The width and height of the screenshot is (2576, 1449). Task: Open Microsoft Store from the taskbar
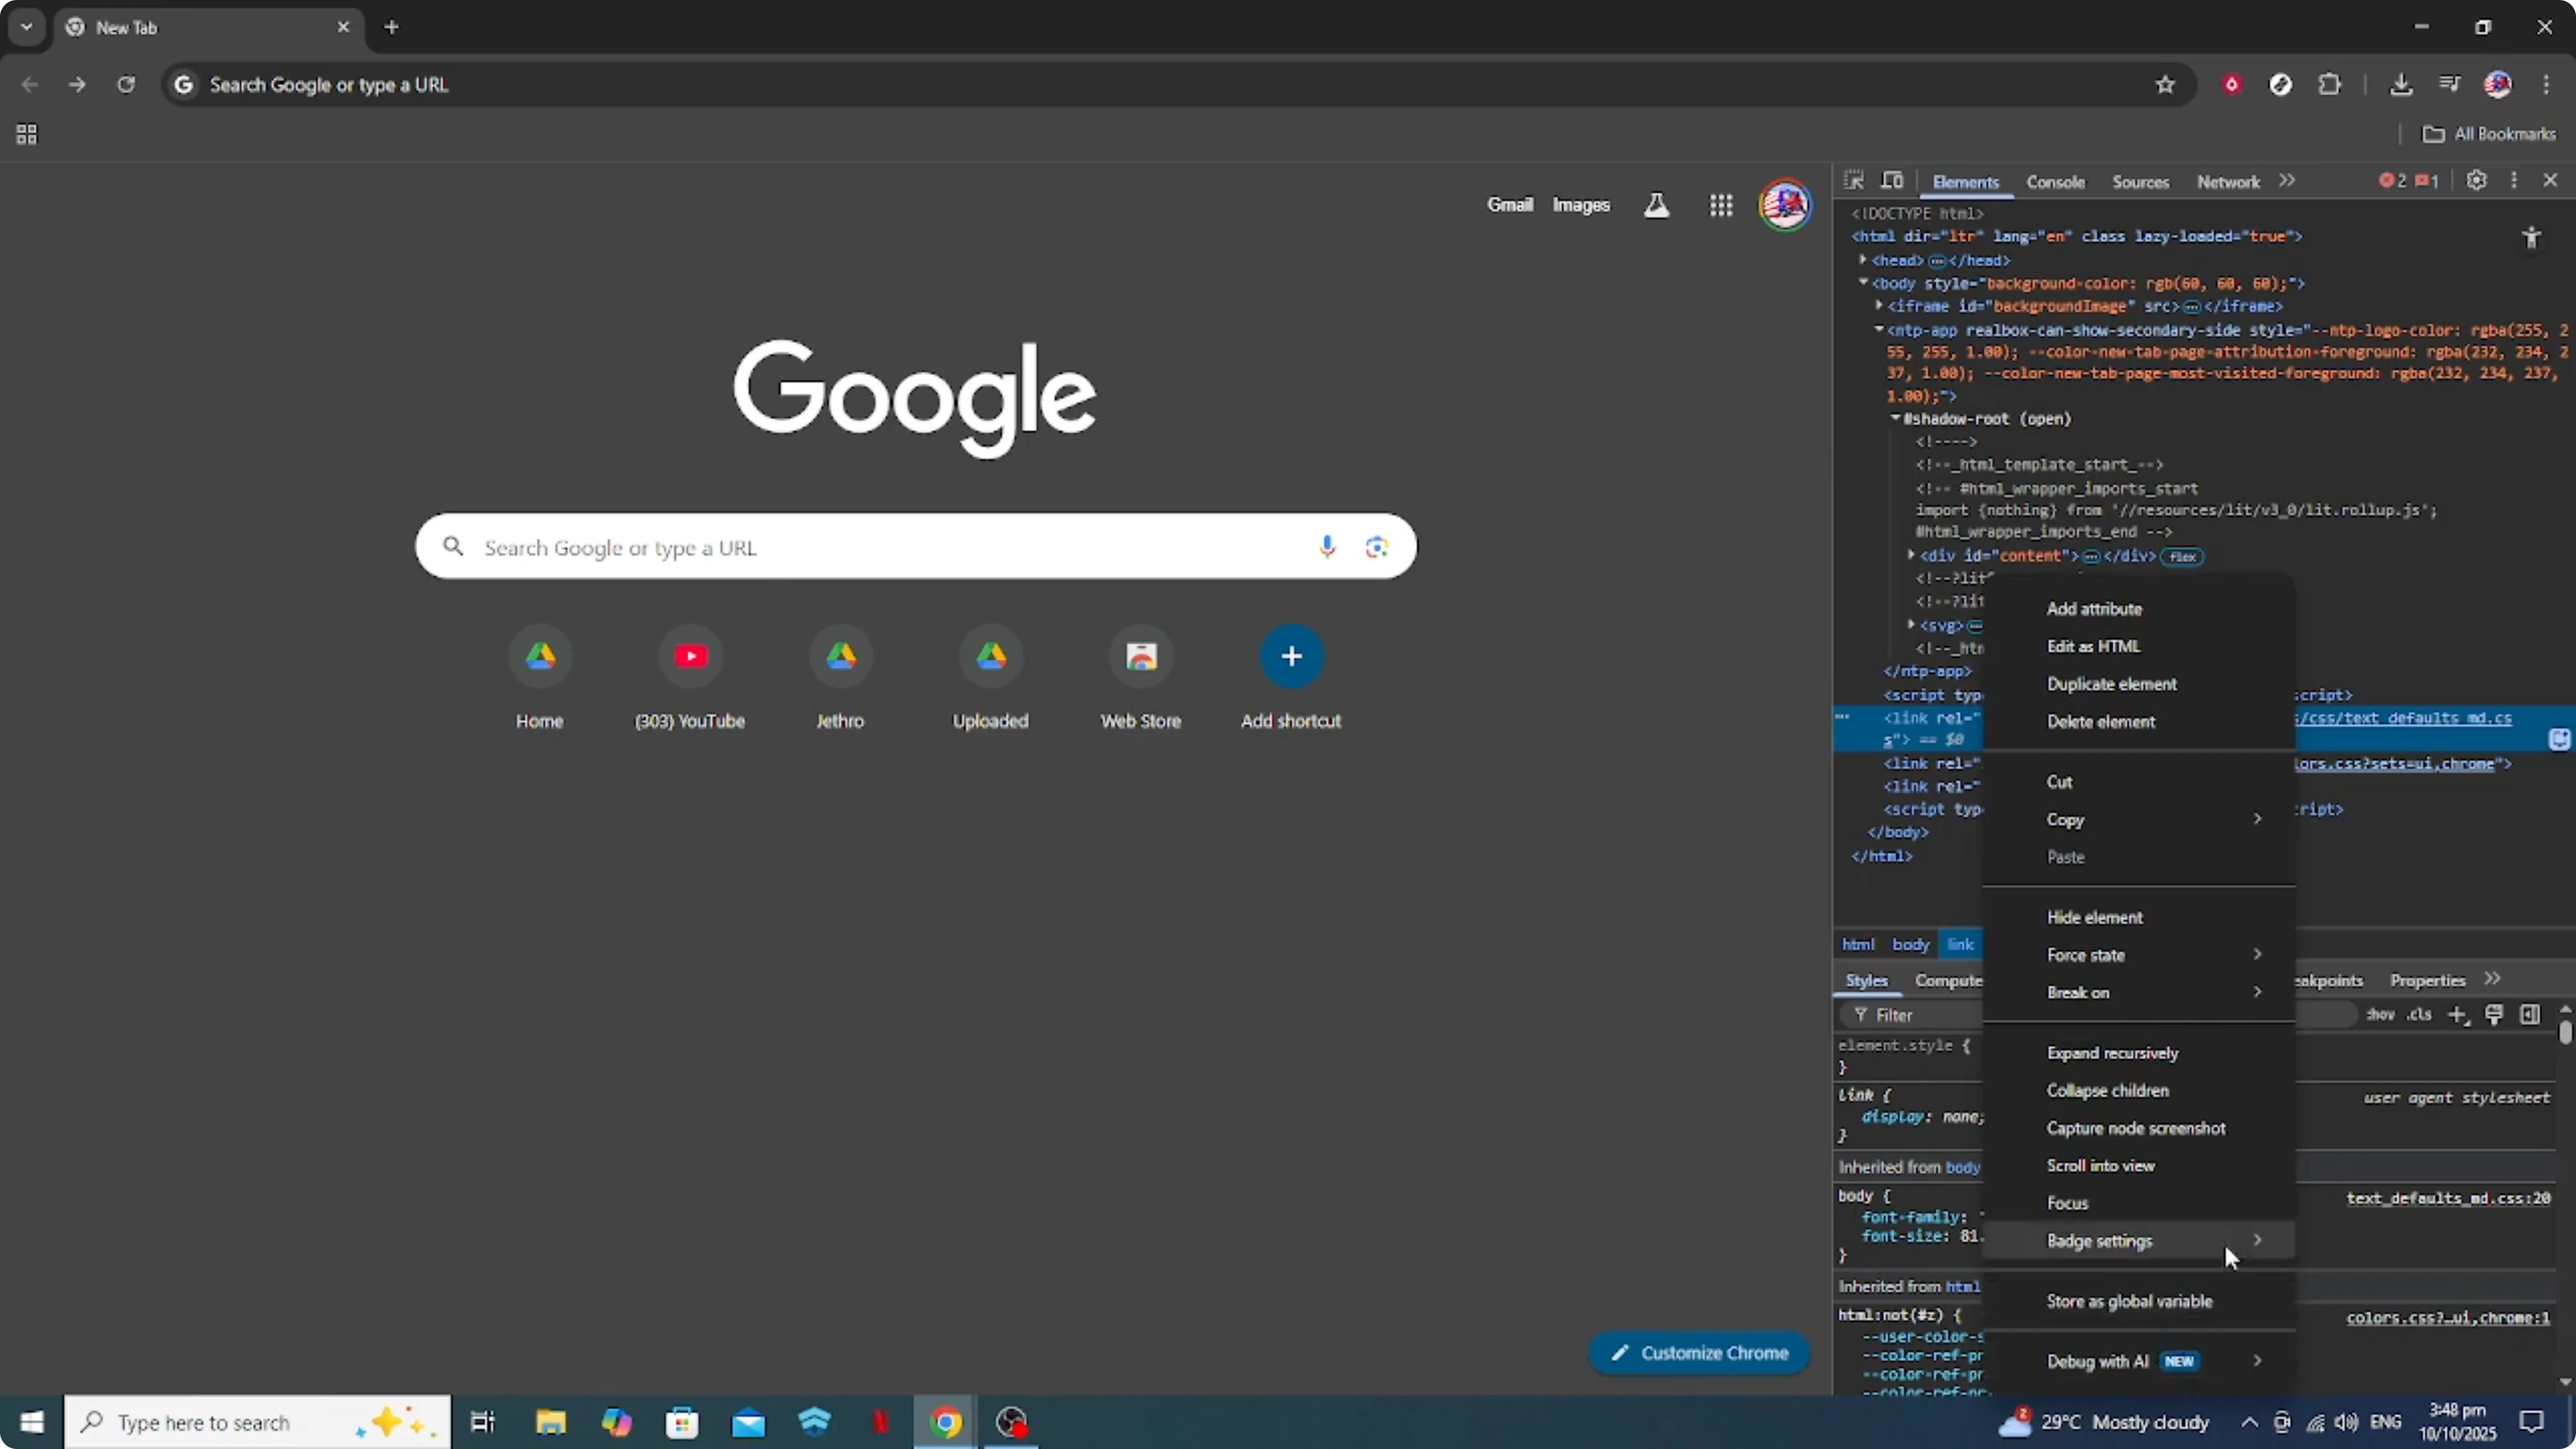pos(682,1422)
